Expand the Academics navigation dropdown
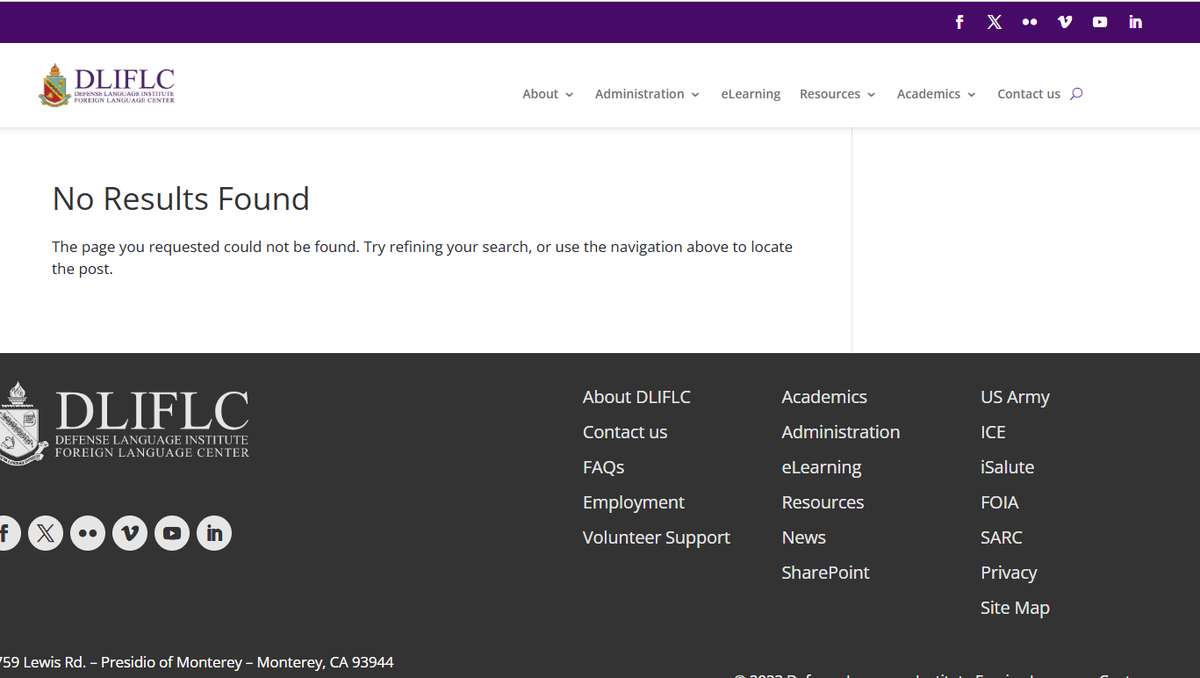The image size is (1200, 678). [x=936, y=94]
